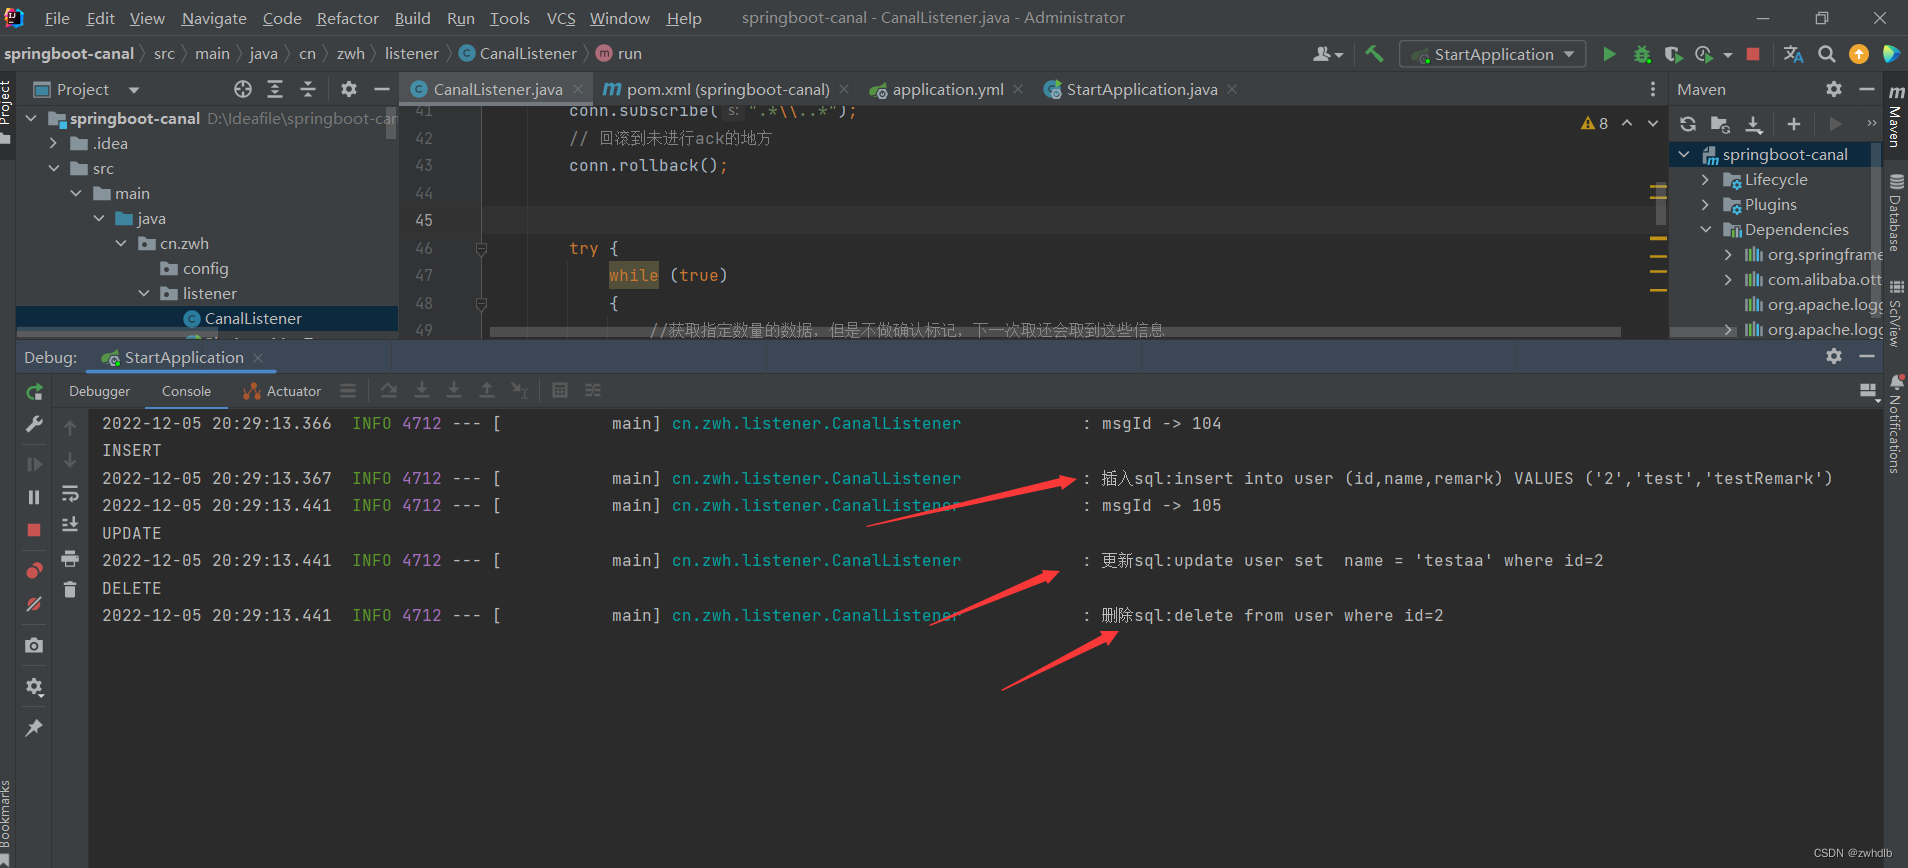1908x868 pixels.
Task: Step over in debugger toolbar
Action: pos(389,391)
